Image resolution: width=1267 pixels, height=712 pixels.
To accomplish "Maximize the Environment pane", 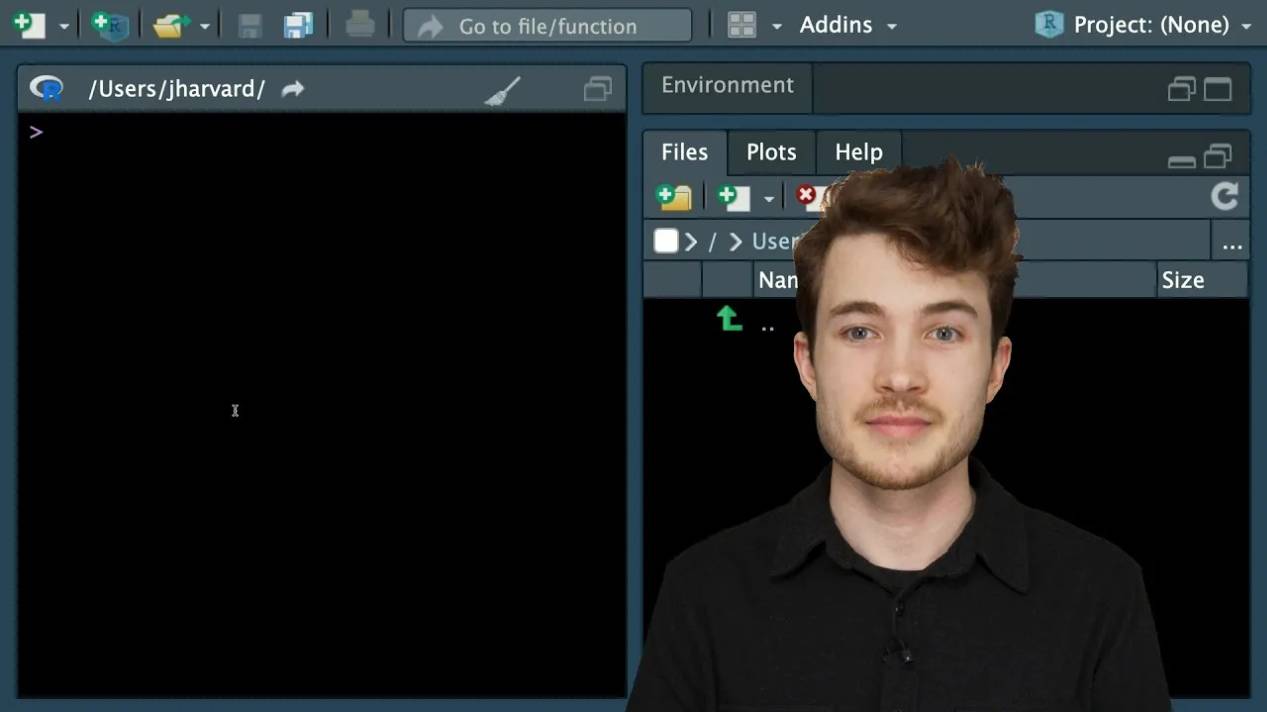I will [x=1217, y=90].
